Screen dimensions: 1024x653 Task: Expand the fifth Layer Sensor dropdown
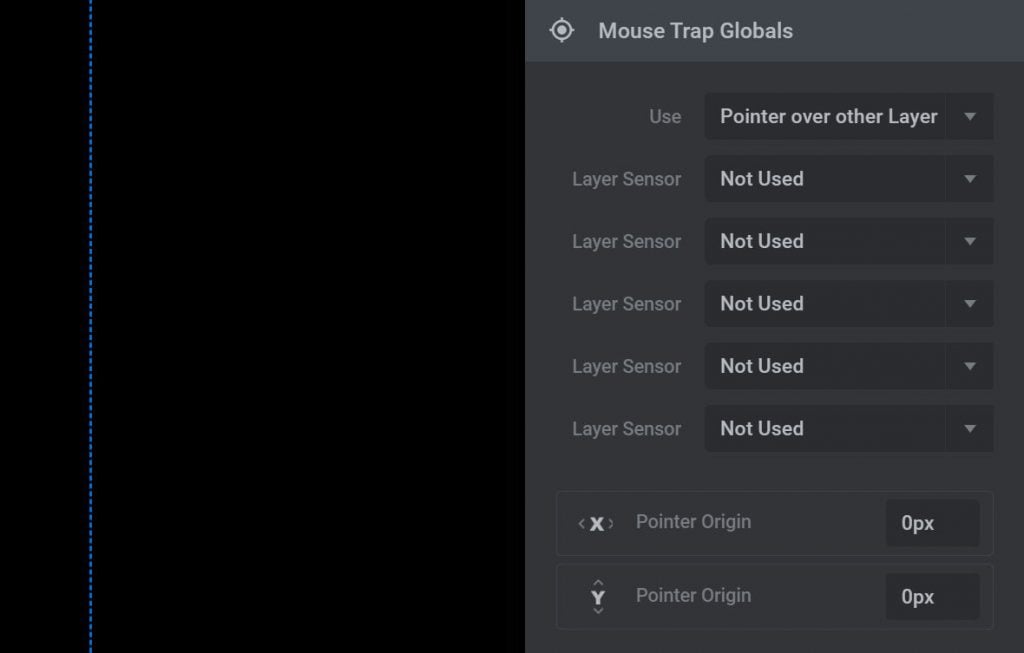pos(968,428)
